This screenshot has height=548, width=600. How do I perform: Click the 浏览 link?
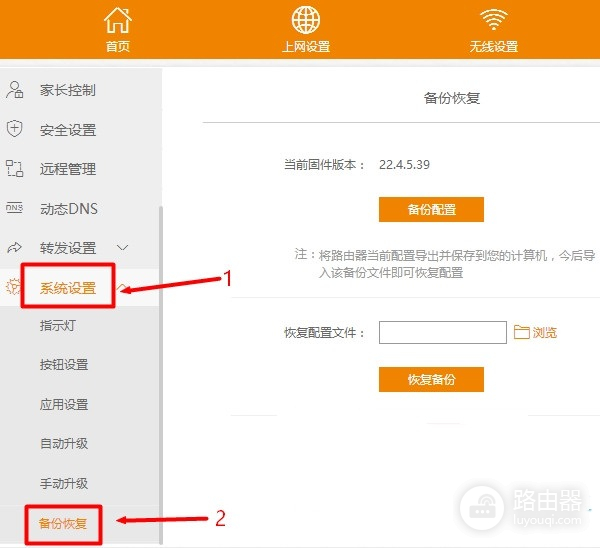point(545,332)
